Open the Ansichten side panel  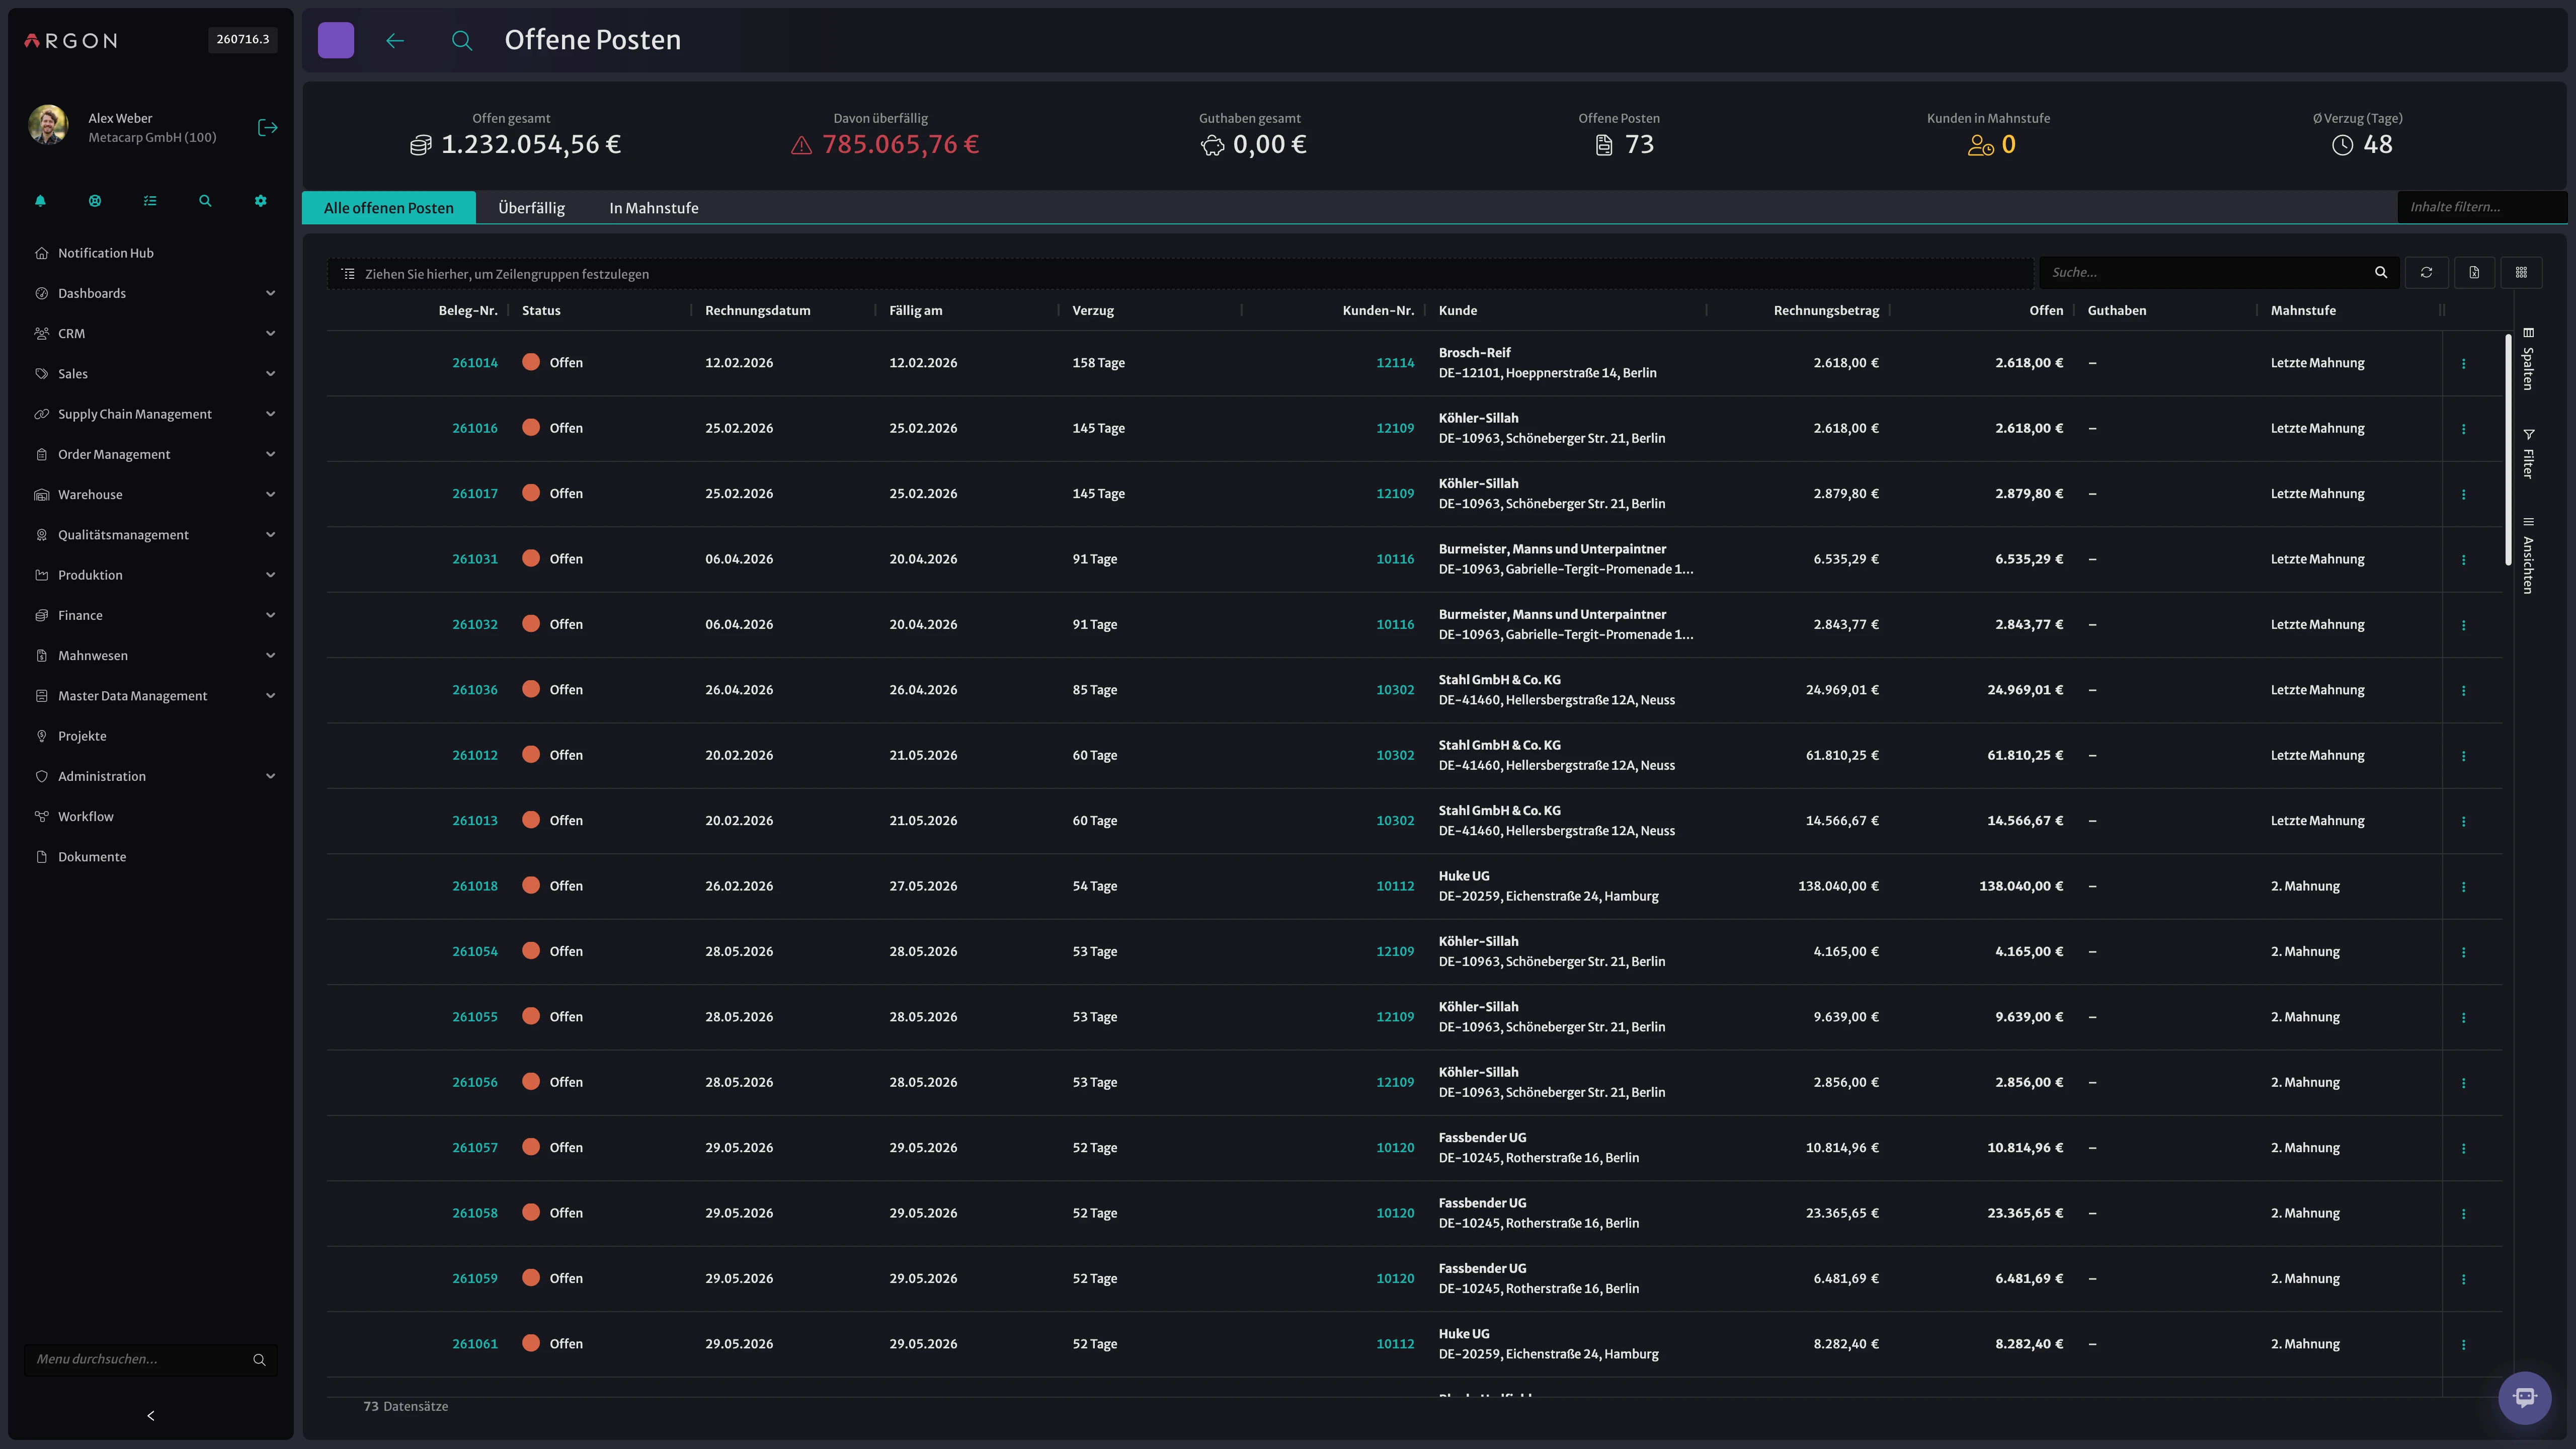tap(2528, 555)
